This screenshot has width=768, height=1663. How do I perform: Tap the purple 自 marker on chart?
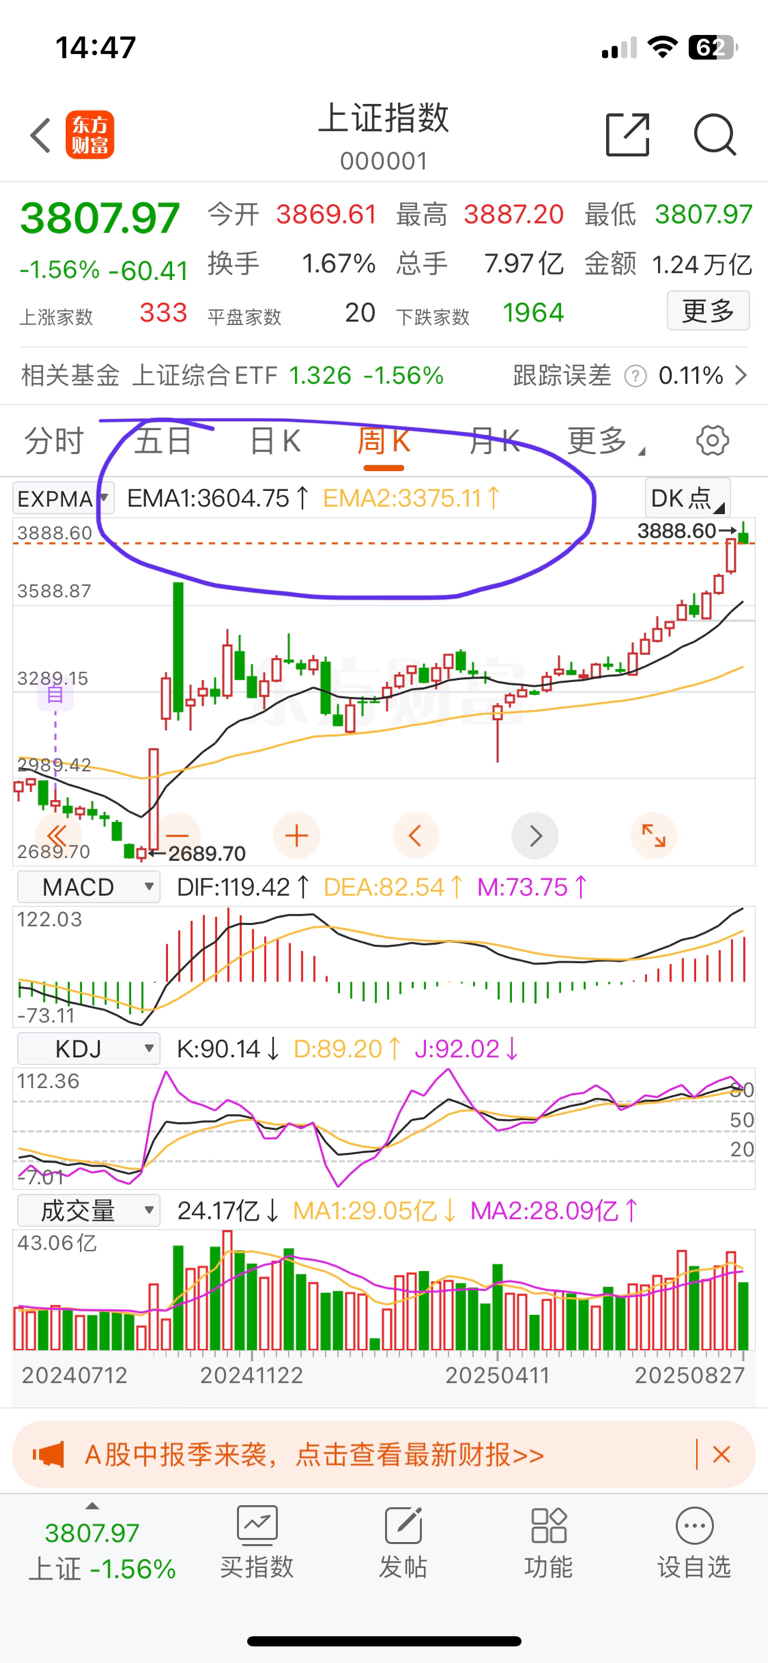click(x=55, y=693)
